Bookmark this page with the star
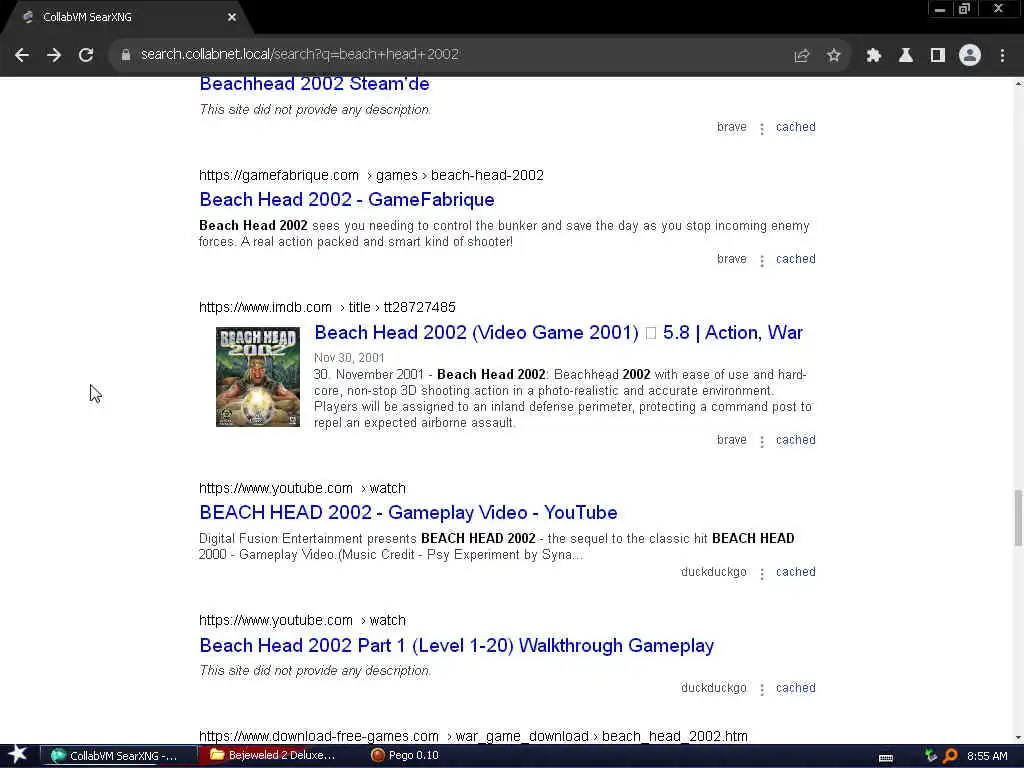The height and width of the screenshot is (768, 1024). point(833,56)
